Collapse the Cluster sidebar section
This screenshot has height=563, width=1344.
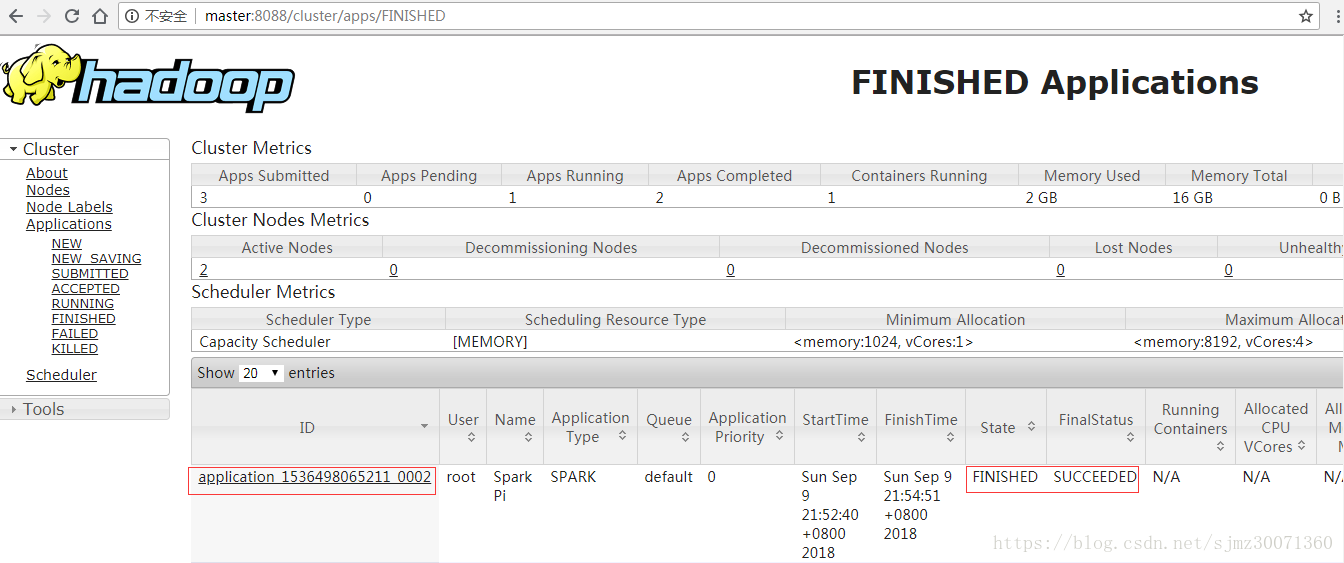click(x=84, y=149)
